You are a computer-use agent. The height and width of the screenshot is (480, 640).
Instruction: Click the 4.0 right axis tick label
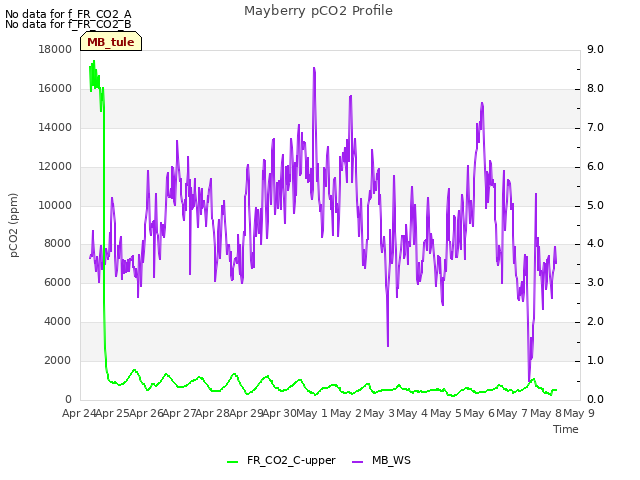595,244
